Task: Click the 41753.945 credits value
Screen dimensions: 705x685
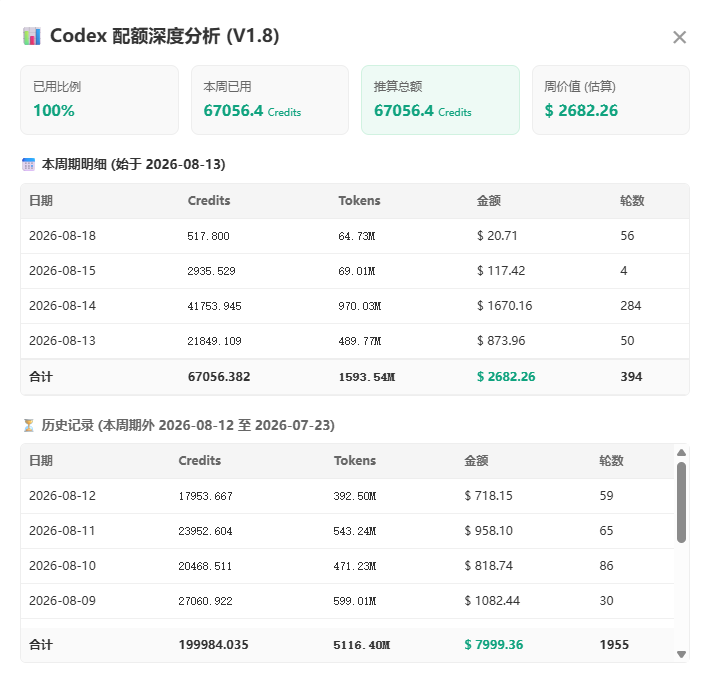Action: (214, 307)
